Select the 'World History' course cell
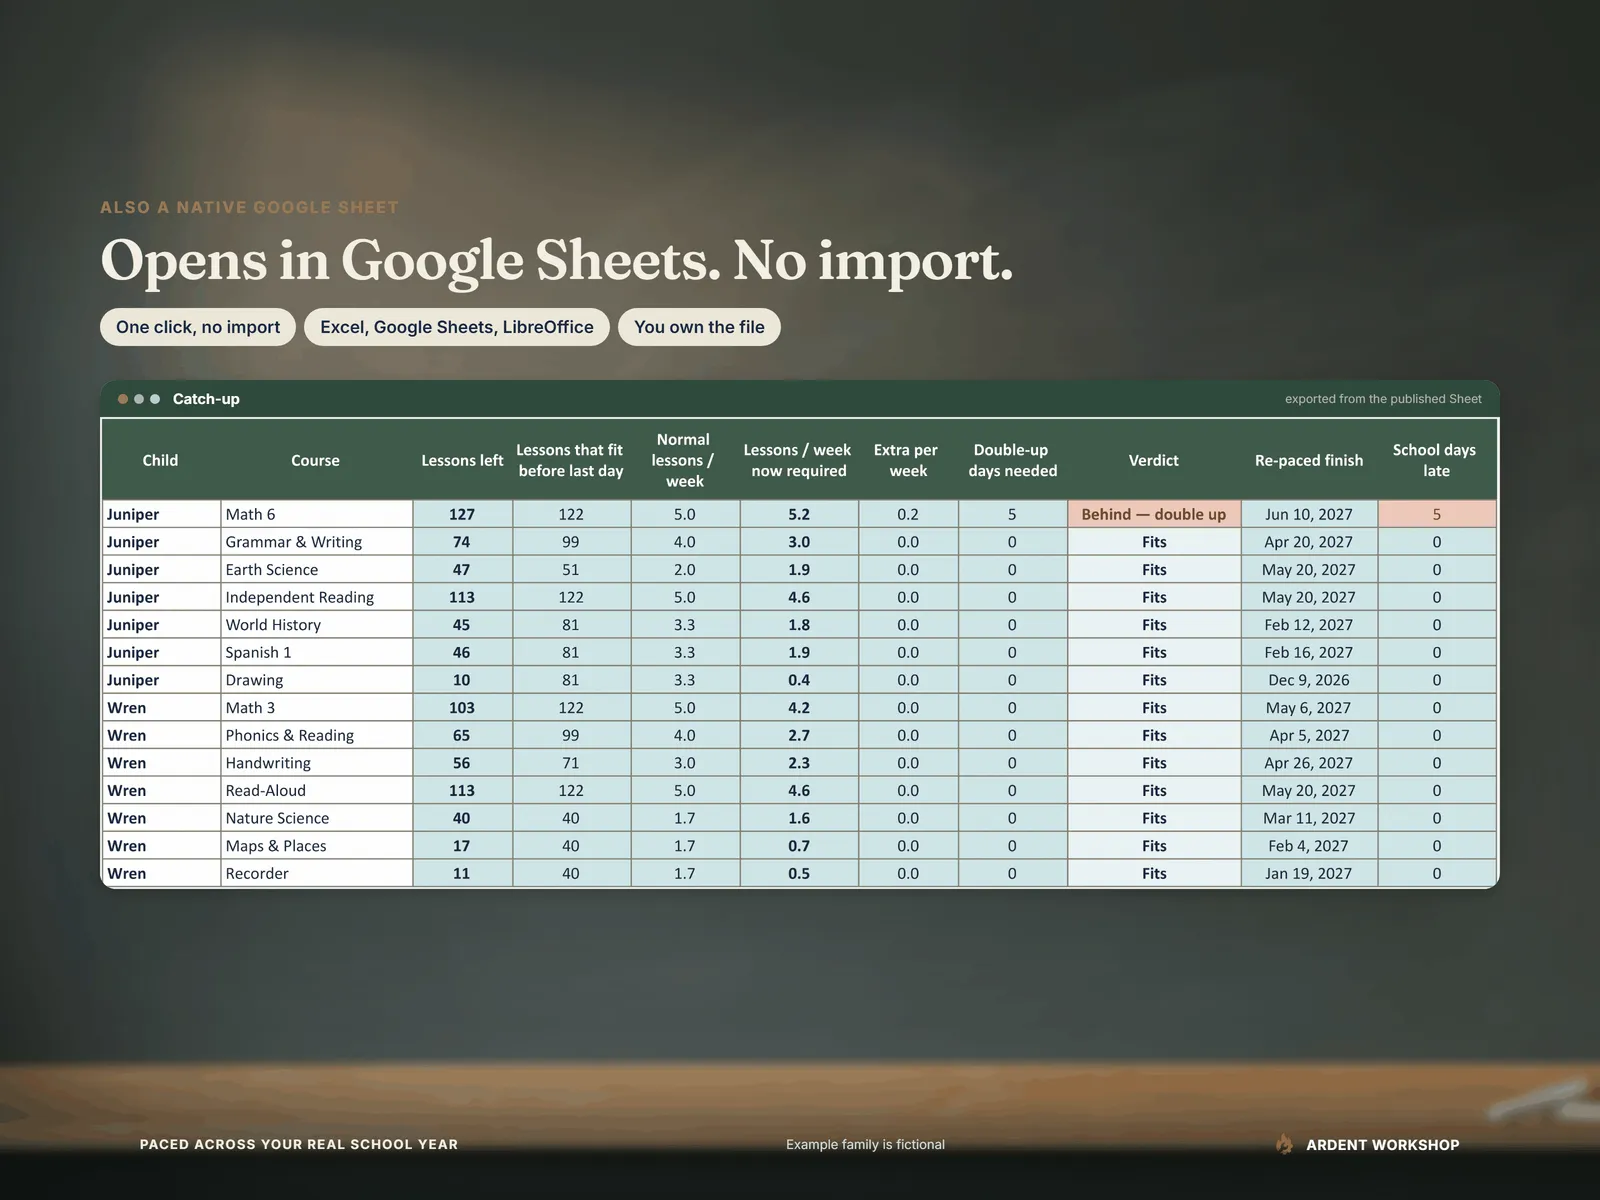 tap(316, 625)
